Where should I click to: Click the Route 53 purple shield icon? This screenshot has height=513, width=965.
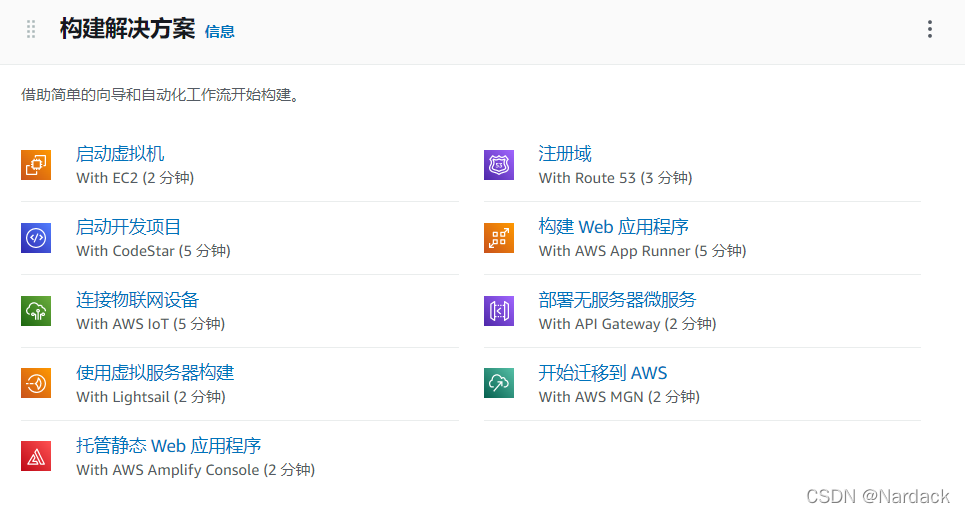pos(499,165)
